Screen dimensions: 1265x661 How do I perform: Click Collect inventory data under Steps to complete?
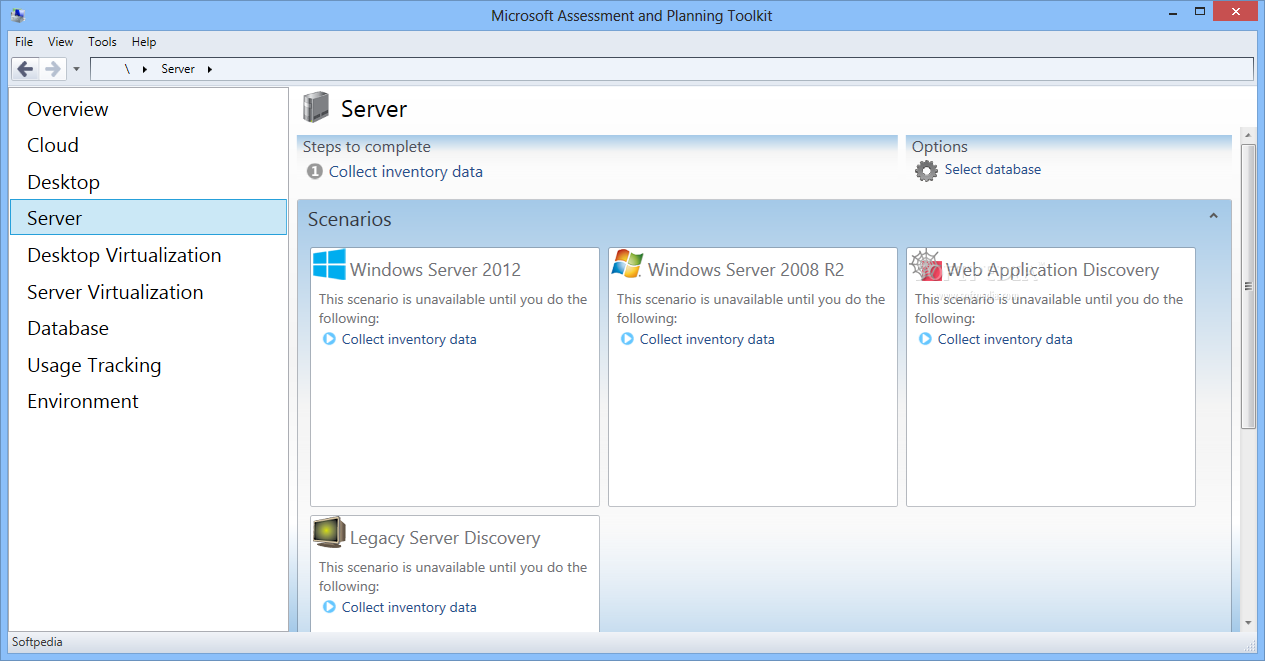click(x=406, y=172)
